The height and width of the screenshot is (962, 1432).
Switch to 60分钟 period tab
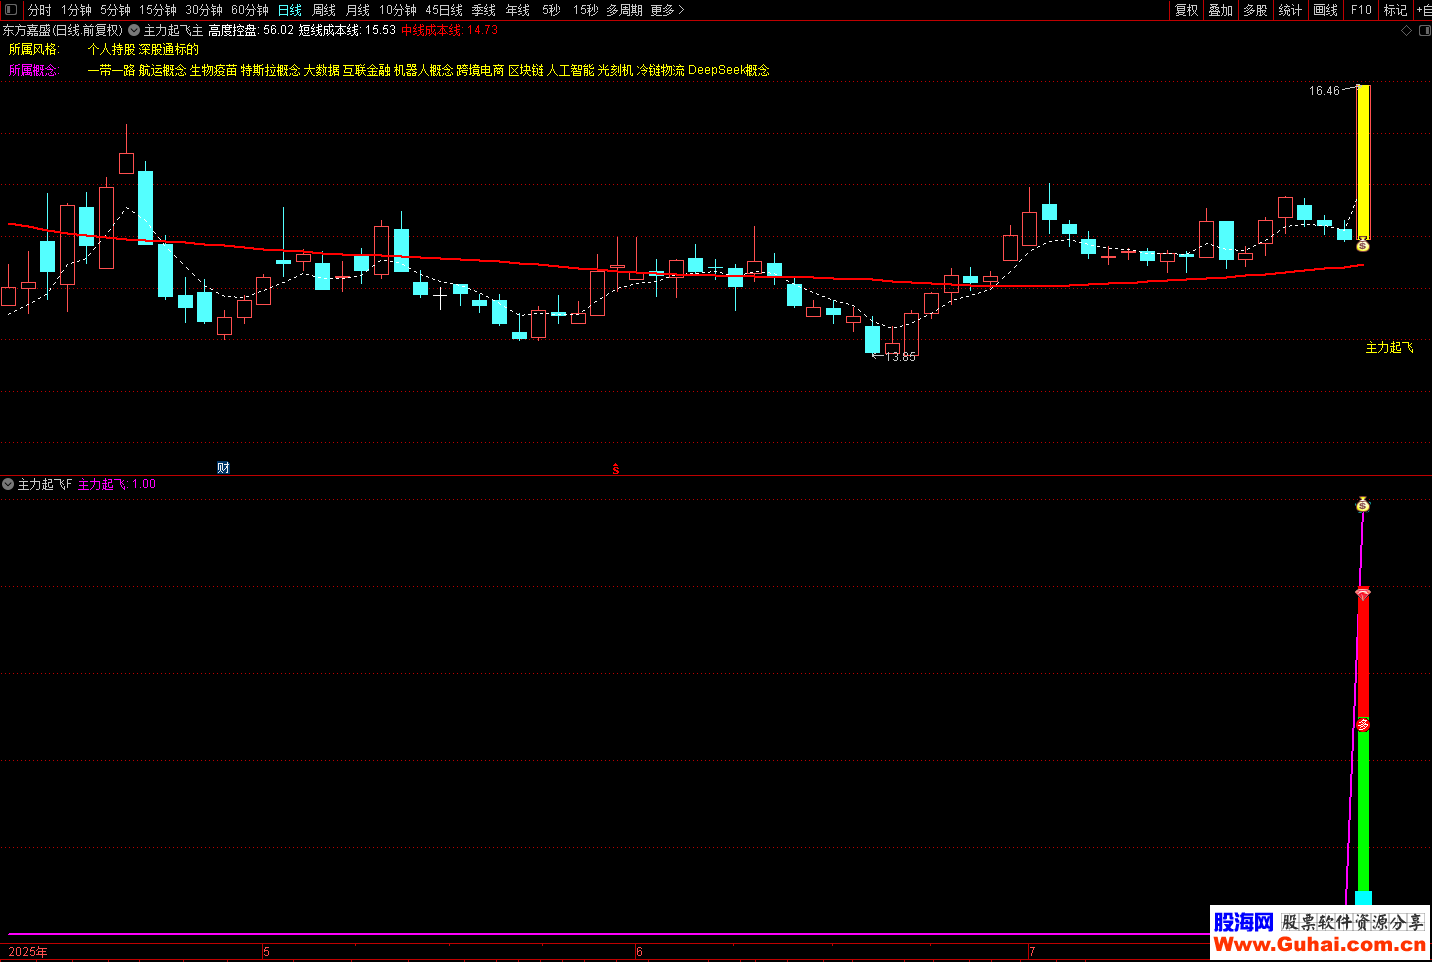[250, 10]
